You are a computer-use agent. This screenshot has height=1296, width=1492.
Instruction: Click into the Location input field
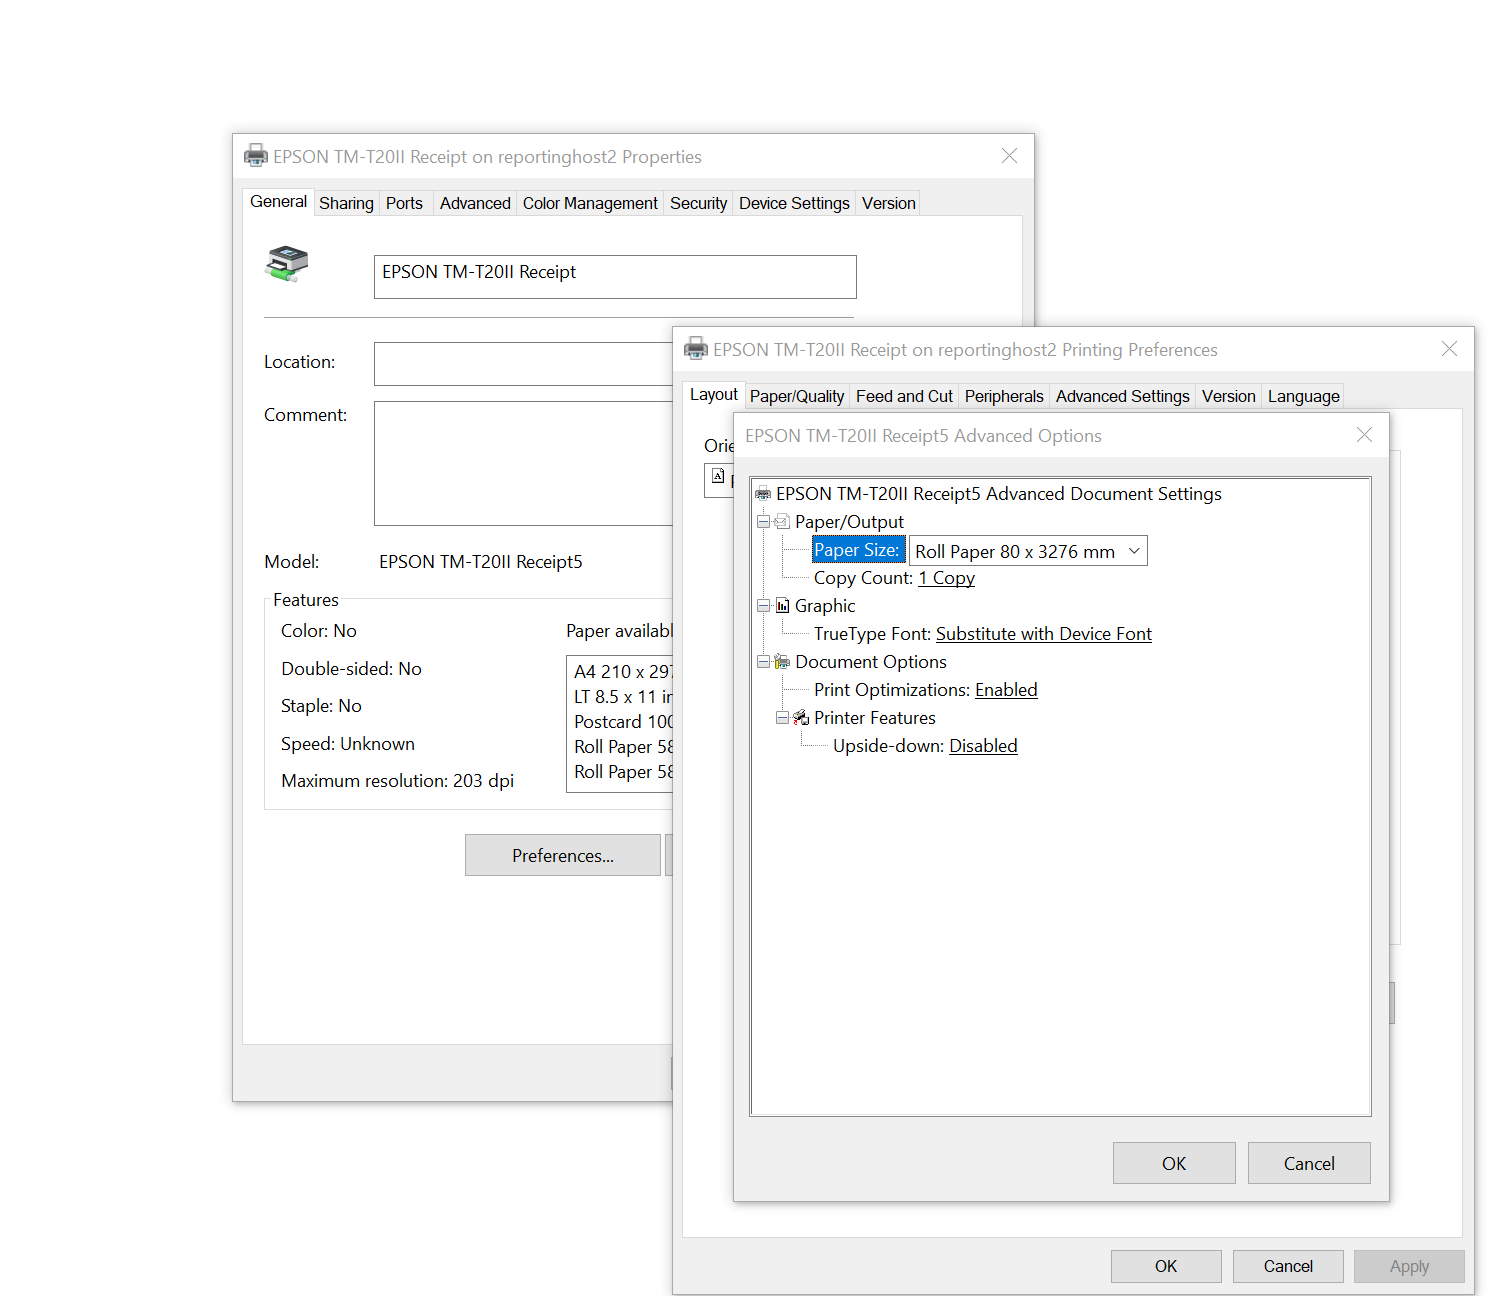[524, 363]
